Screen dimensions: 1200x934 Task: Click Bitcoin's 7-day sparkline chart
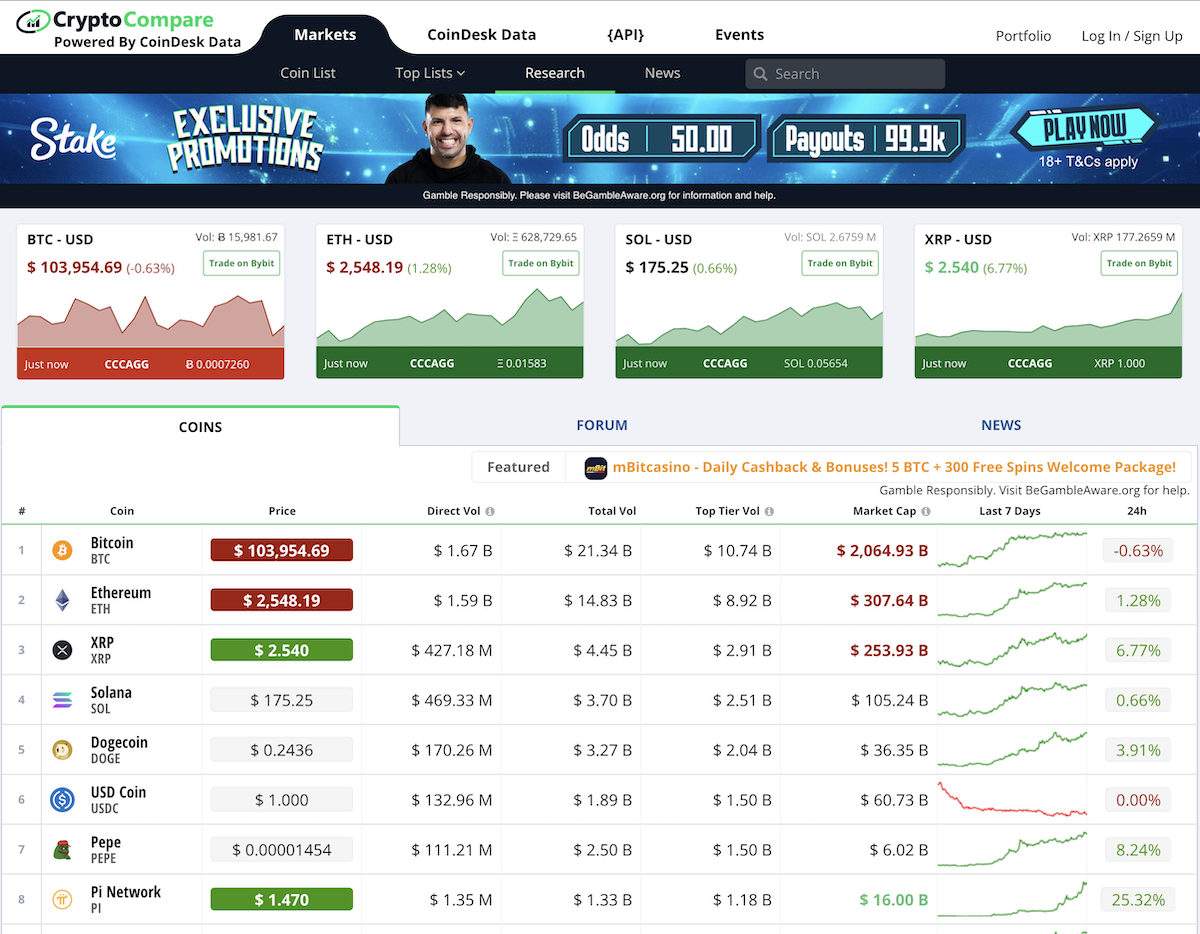tap(1012, 550)
